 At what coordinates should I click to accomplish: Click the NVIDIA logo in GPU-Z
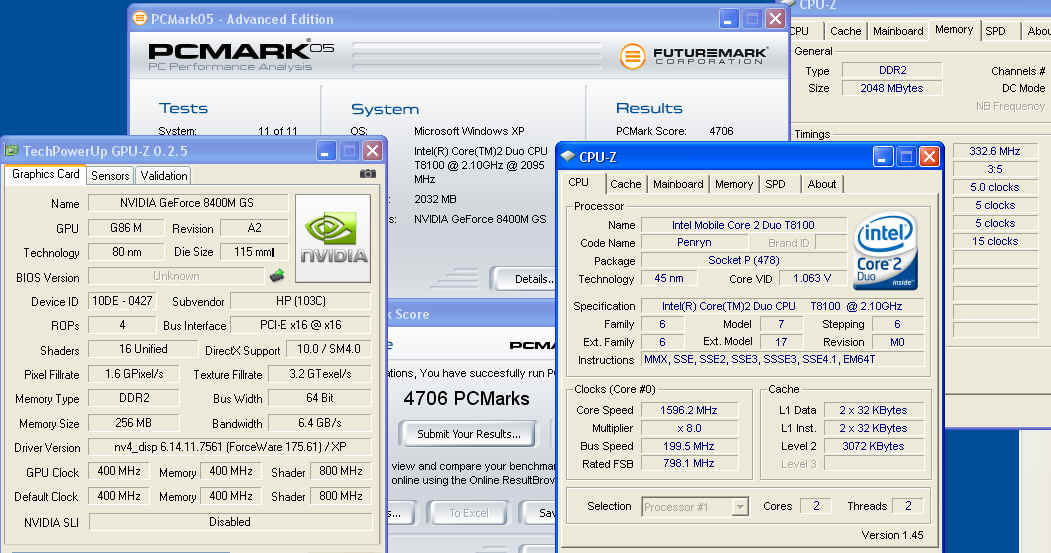pos(333,239)
